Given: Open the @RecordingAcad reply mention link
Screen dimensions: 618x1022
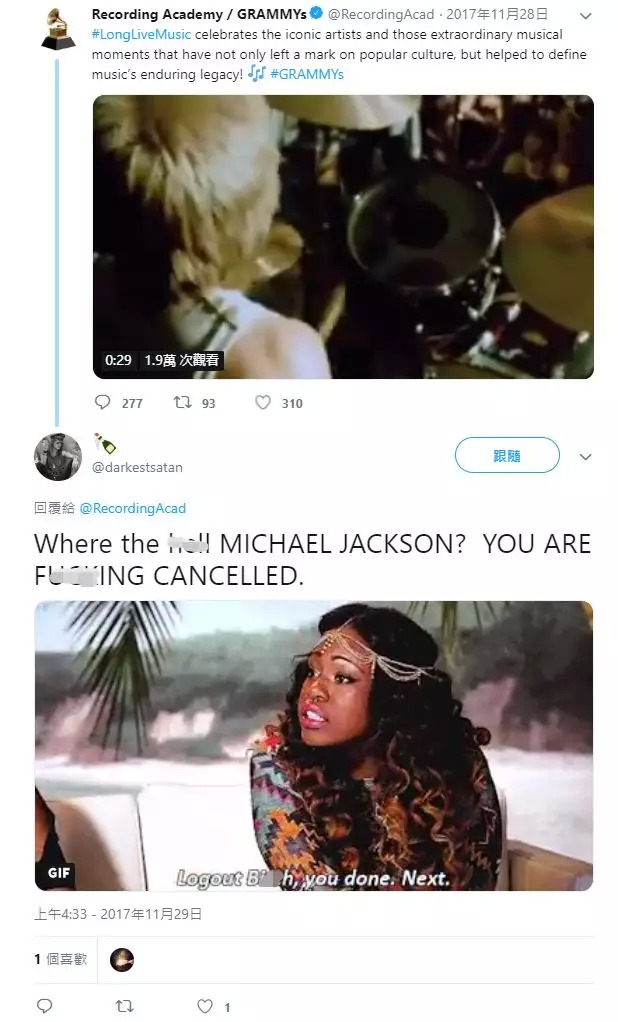Looking at the screenshot, I should [133, 508].
